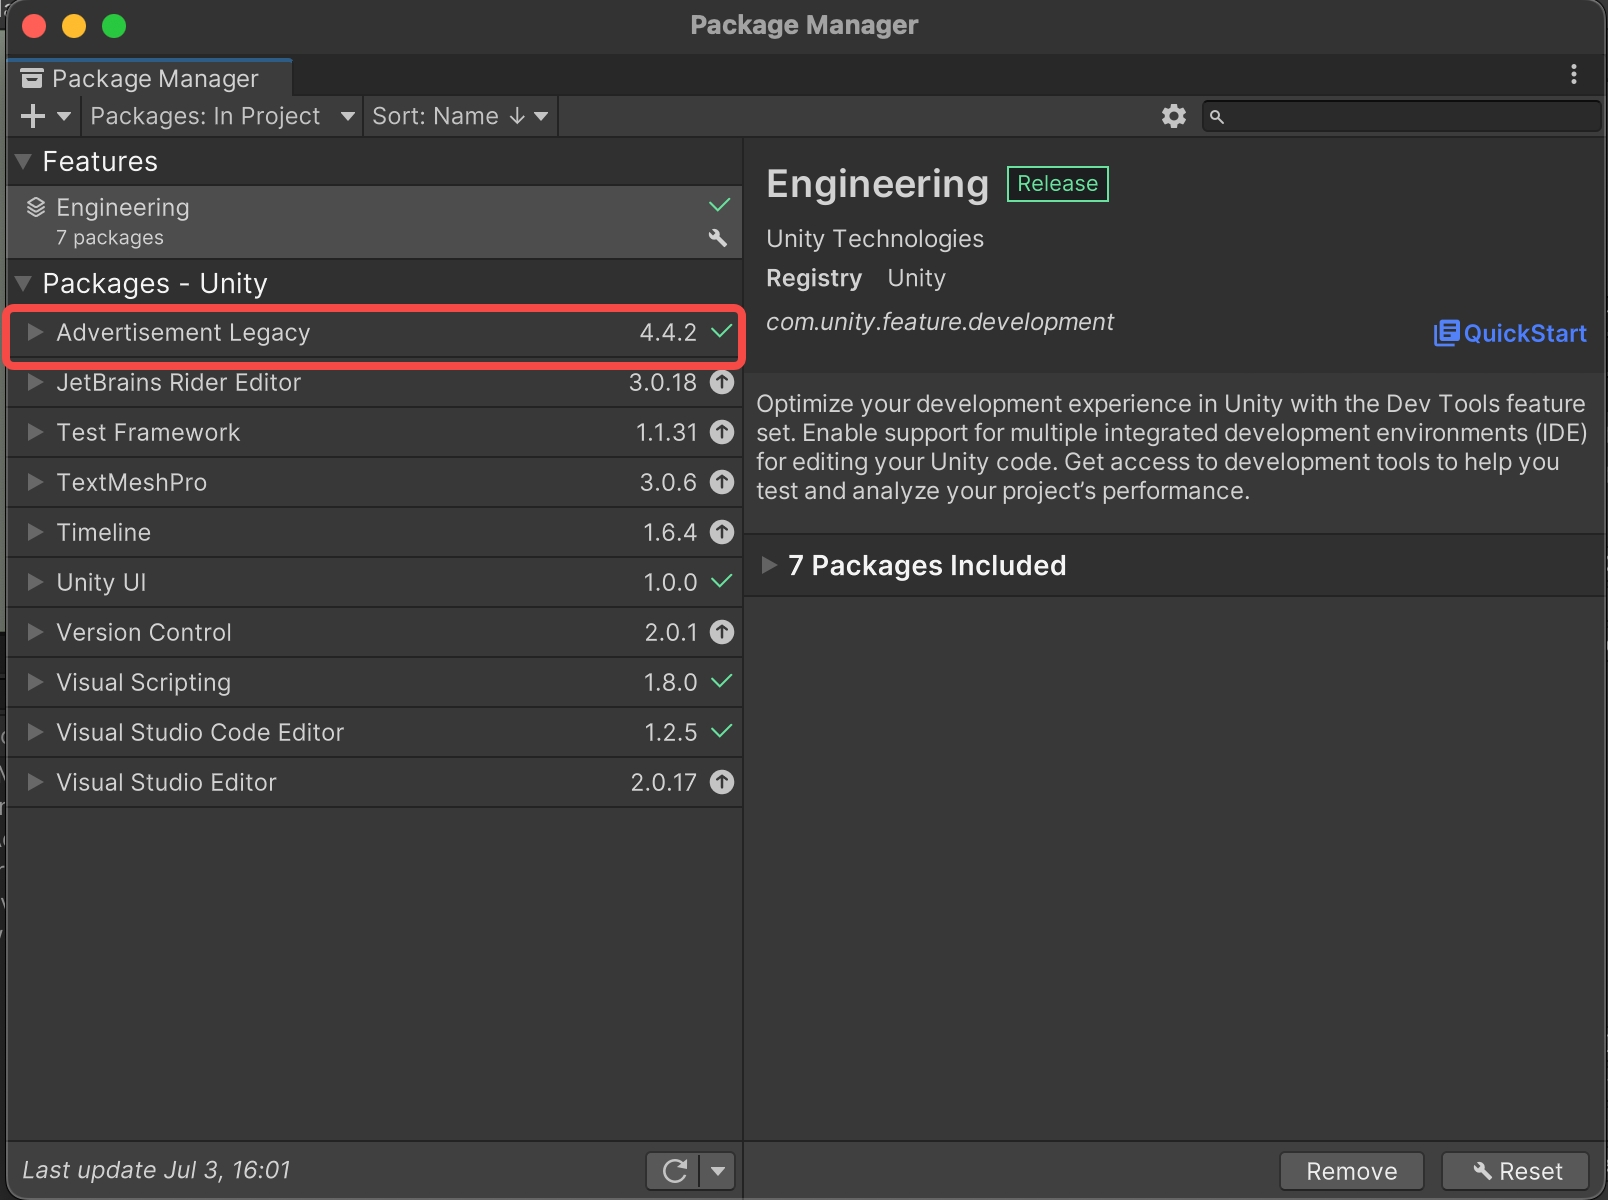Select JetBrains Rider Editor package
Viewport: 1608px width, 1200px height.
[x=375, y=382]
